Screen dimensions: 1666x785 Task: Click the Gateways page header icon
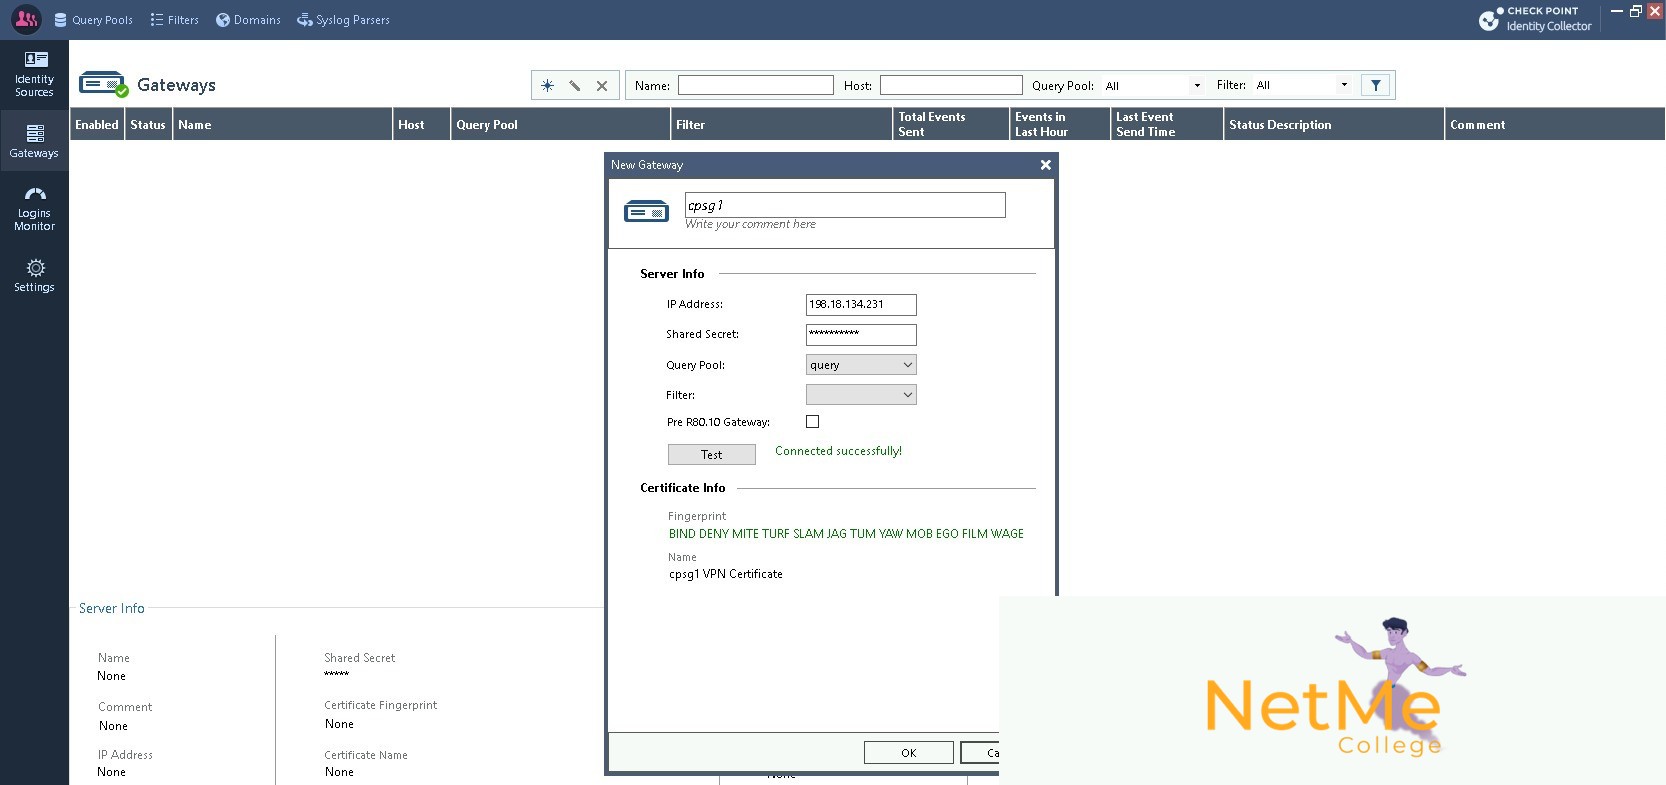(104, 84)
